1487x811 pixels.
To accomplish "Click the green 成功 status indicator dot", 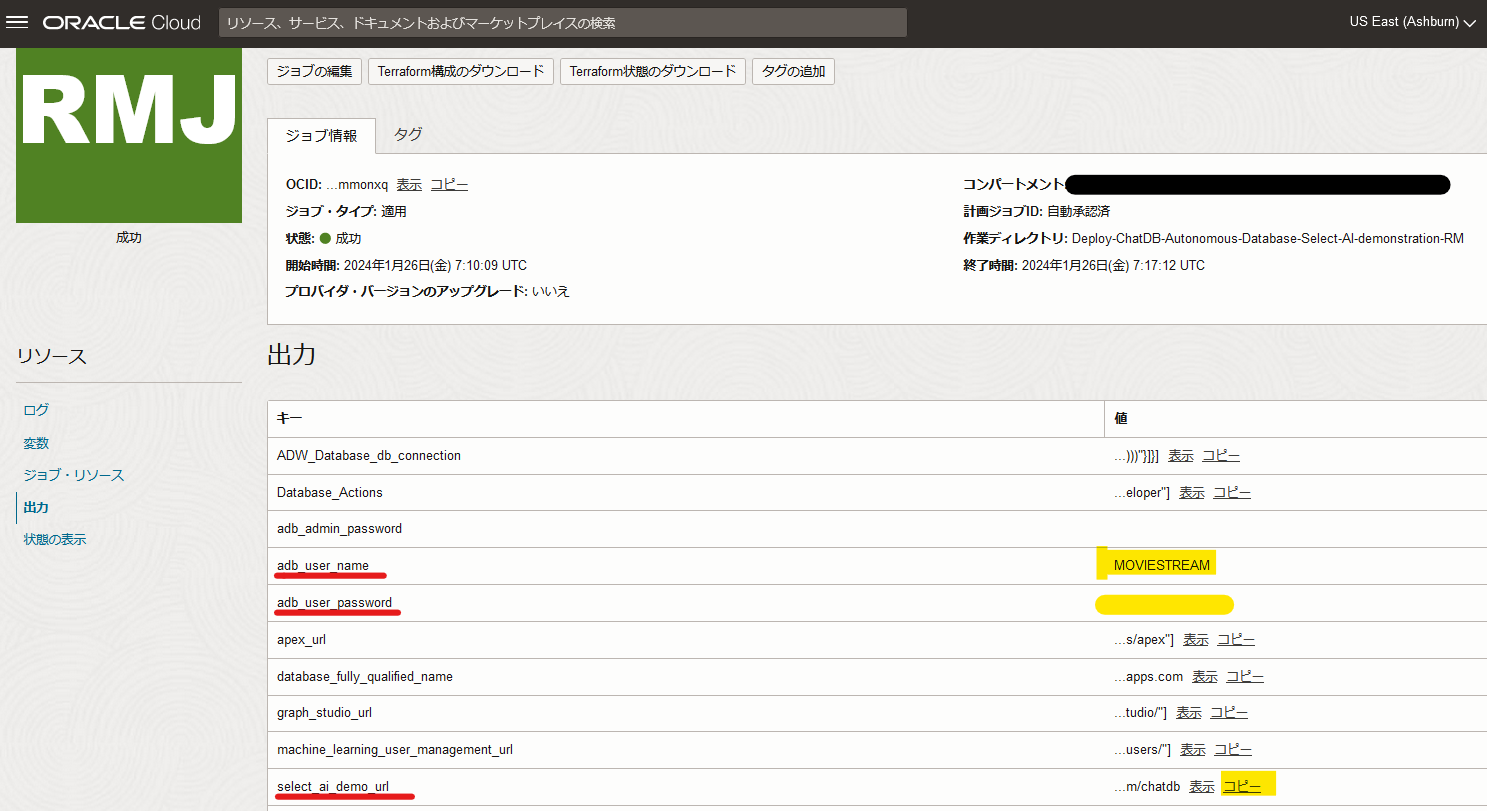I will (x=325, y=239).
